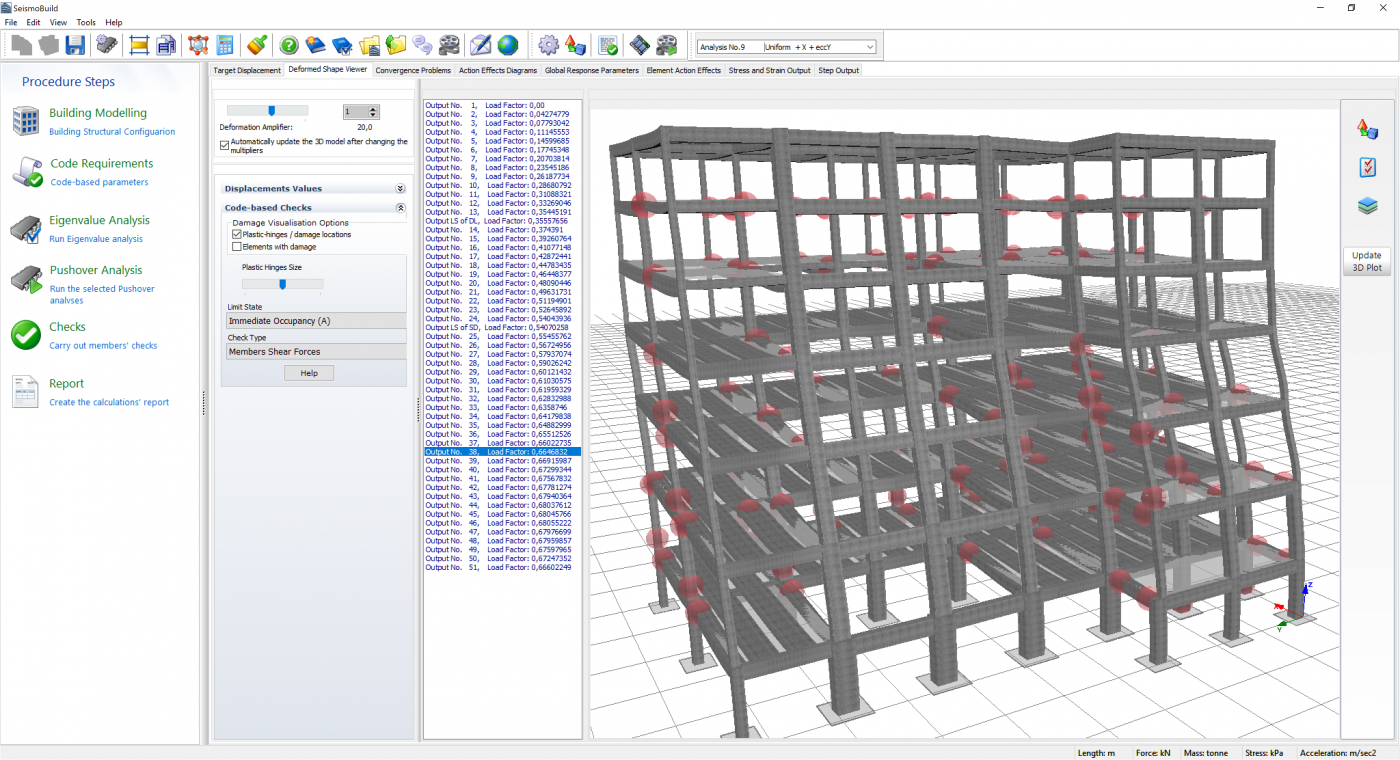Image resolution: width=1400 pixels, height=760 pixels.
Task: Click the 3D model magnifier icon
Action: point(198,45)
